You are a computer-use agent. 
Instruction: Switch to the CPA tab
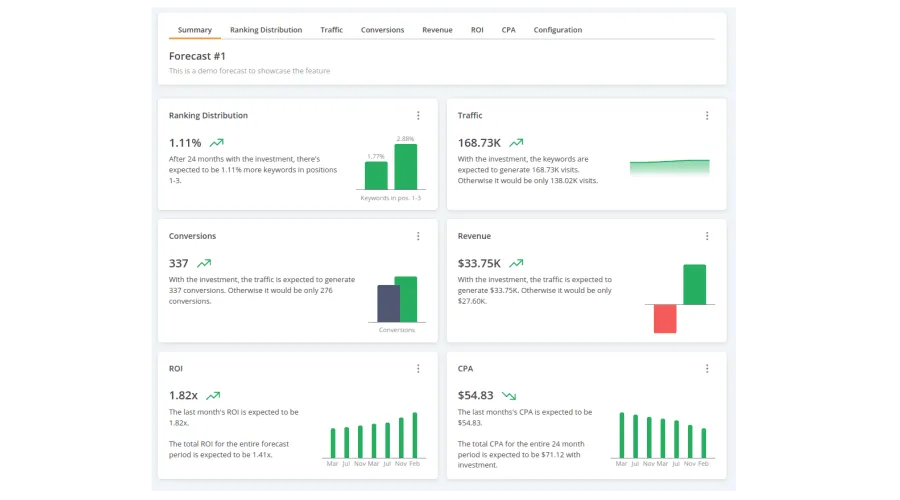tap(508, 30)
